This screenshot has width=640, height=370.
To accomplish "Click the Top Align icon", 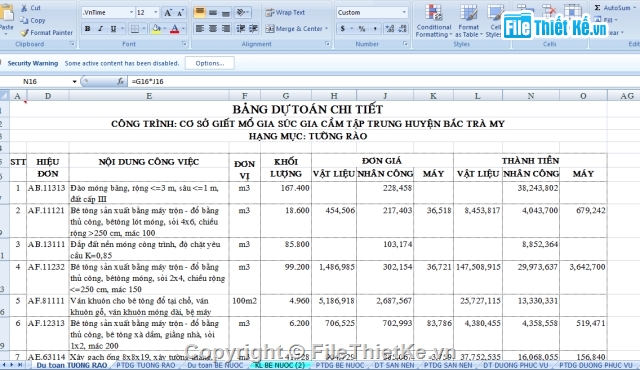I will pyautogui.click(x=200, y=13).
